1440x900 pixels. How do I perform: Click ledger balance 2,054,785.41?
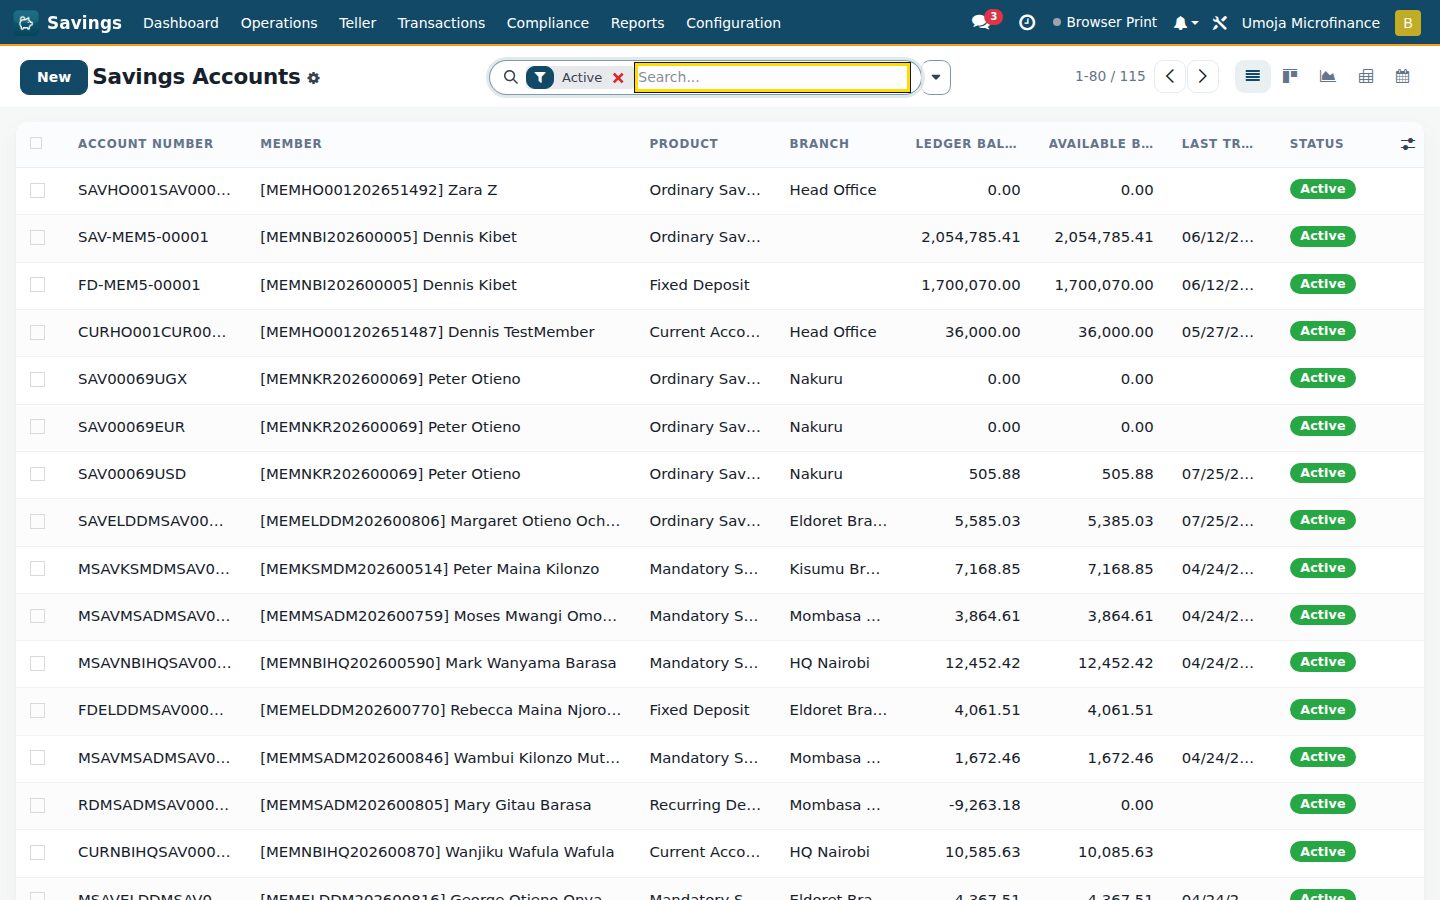coord(970,237)
